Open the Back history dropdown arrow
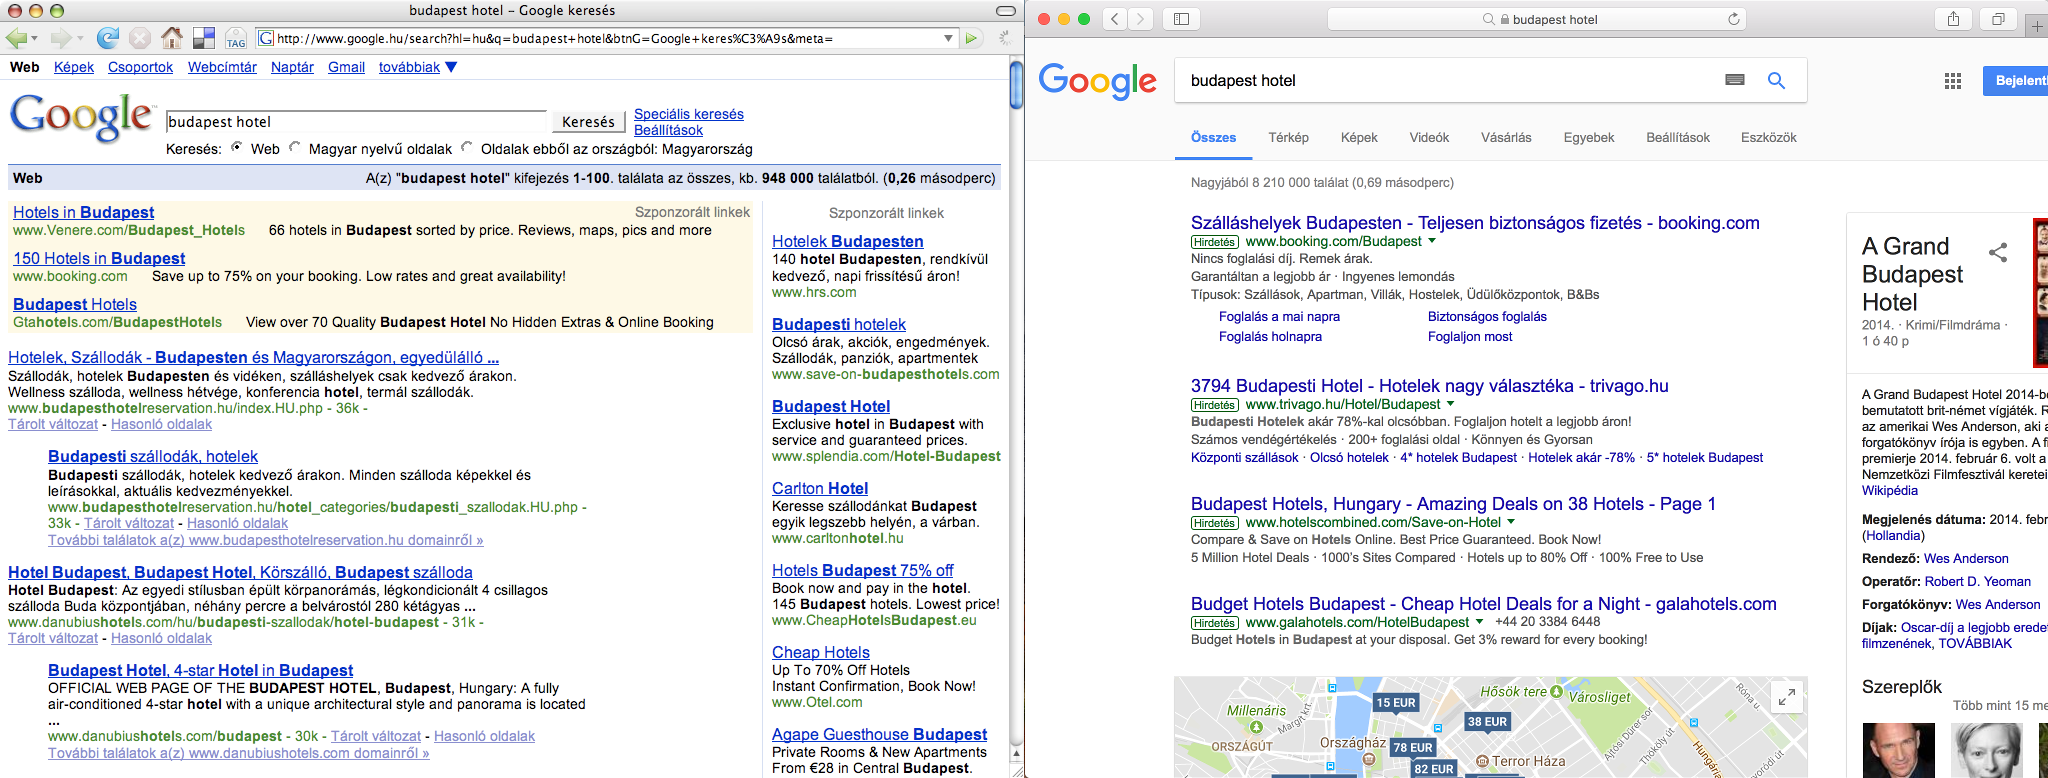 pyautogui.click(x=35, y=39)
